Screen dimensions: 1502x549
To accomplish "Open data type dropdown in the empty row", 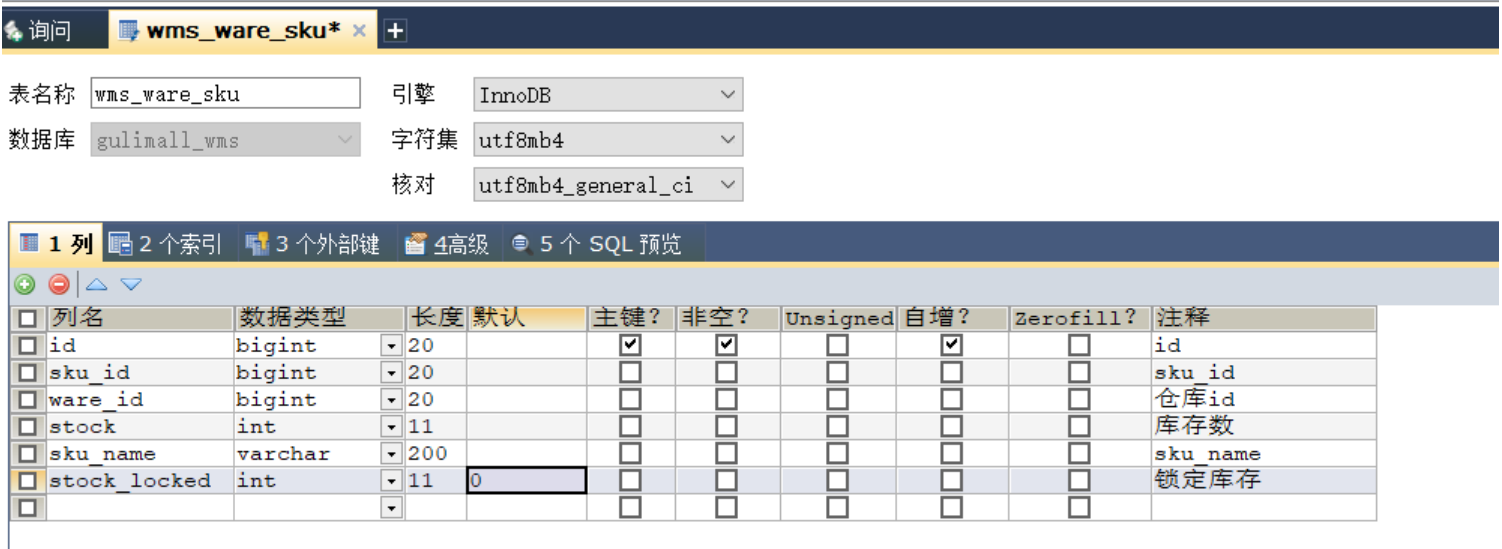I will point(391,508).
